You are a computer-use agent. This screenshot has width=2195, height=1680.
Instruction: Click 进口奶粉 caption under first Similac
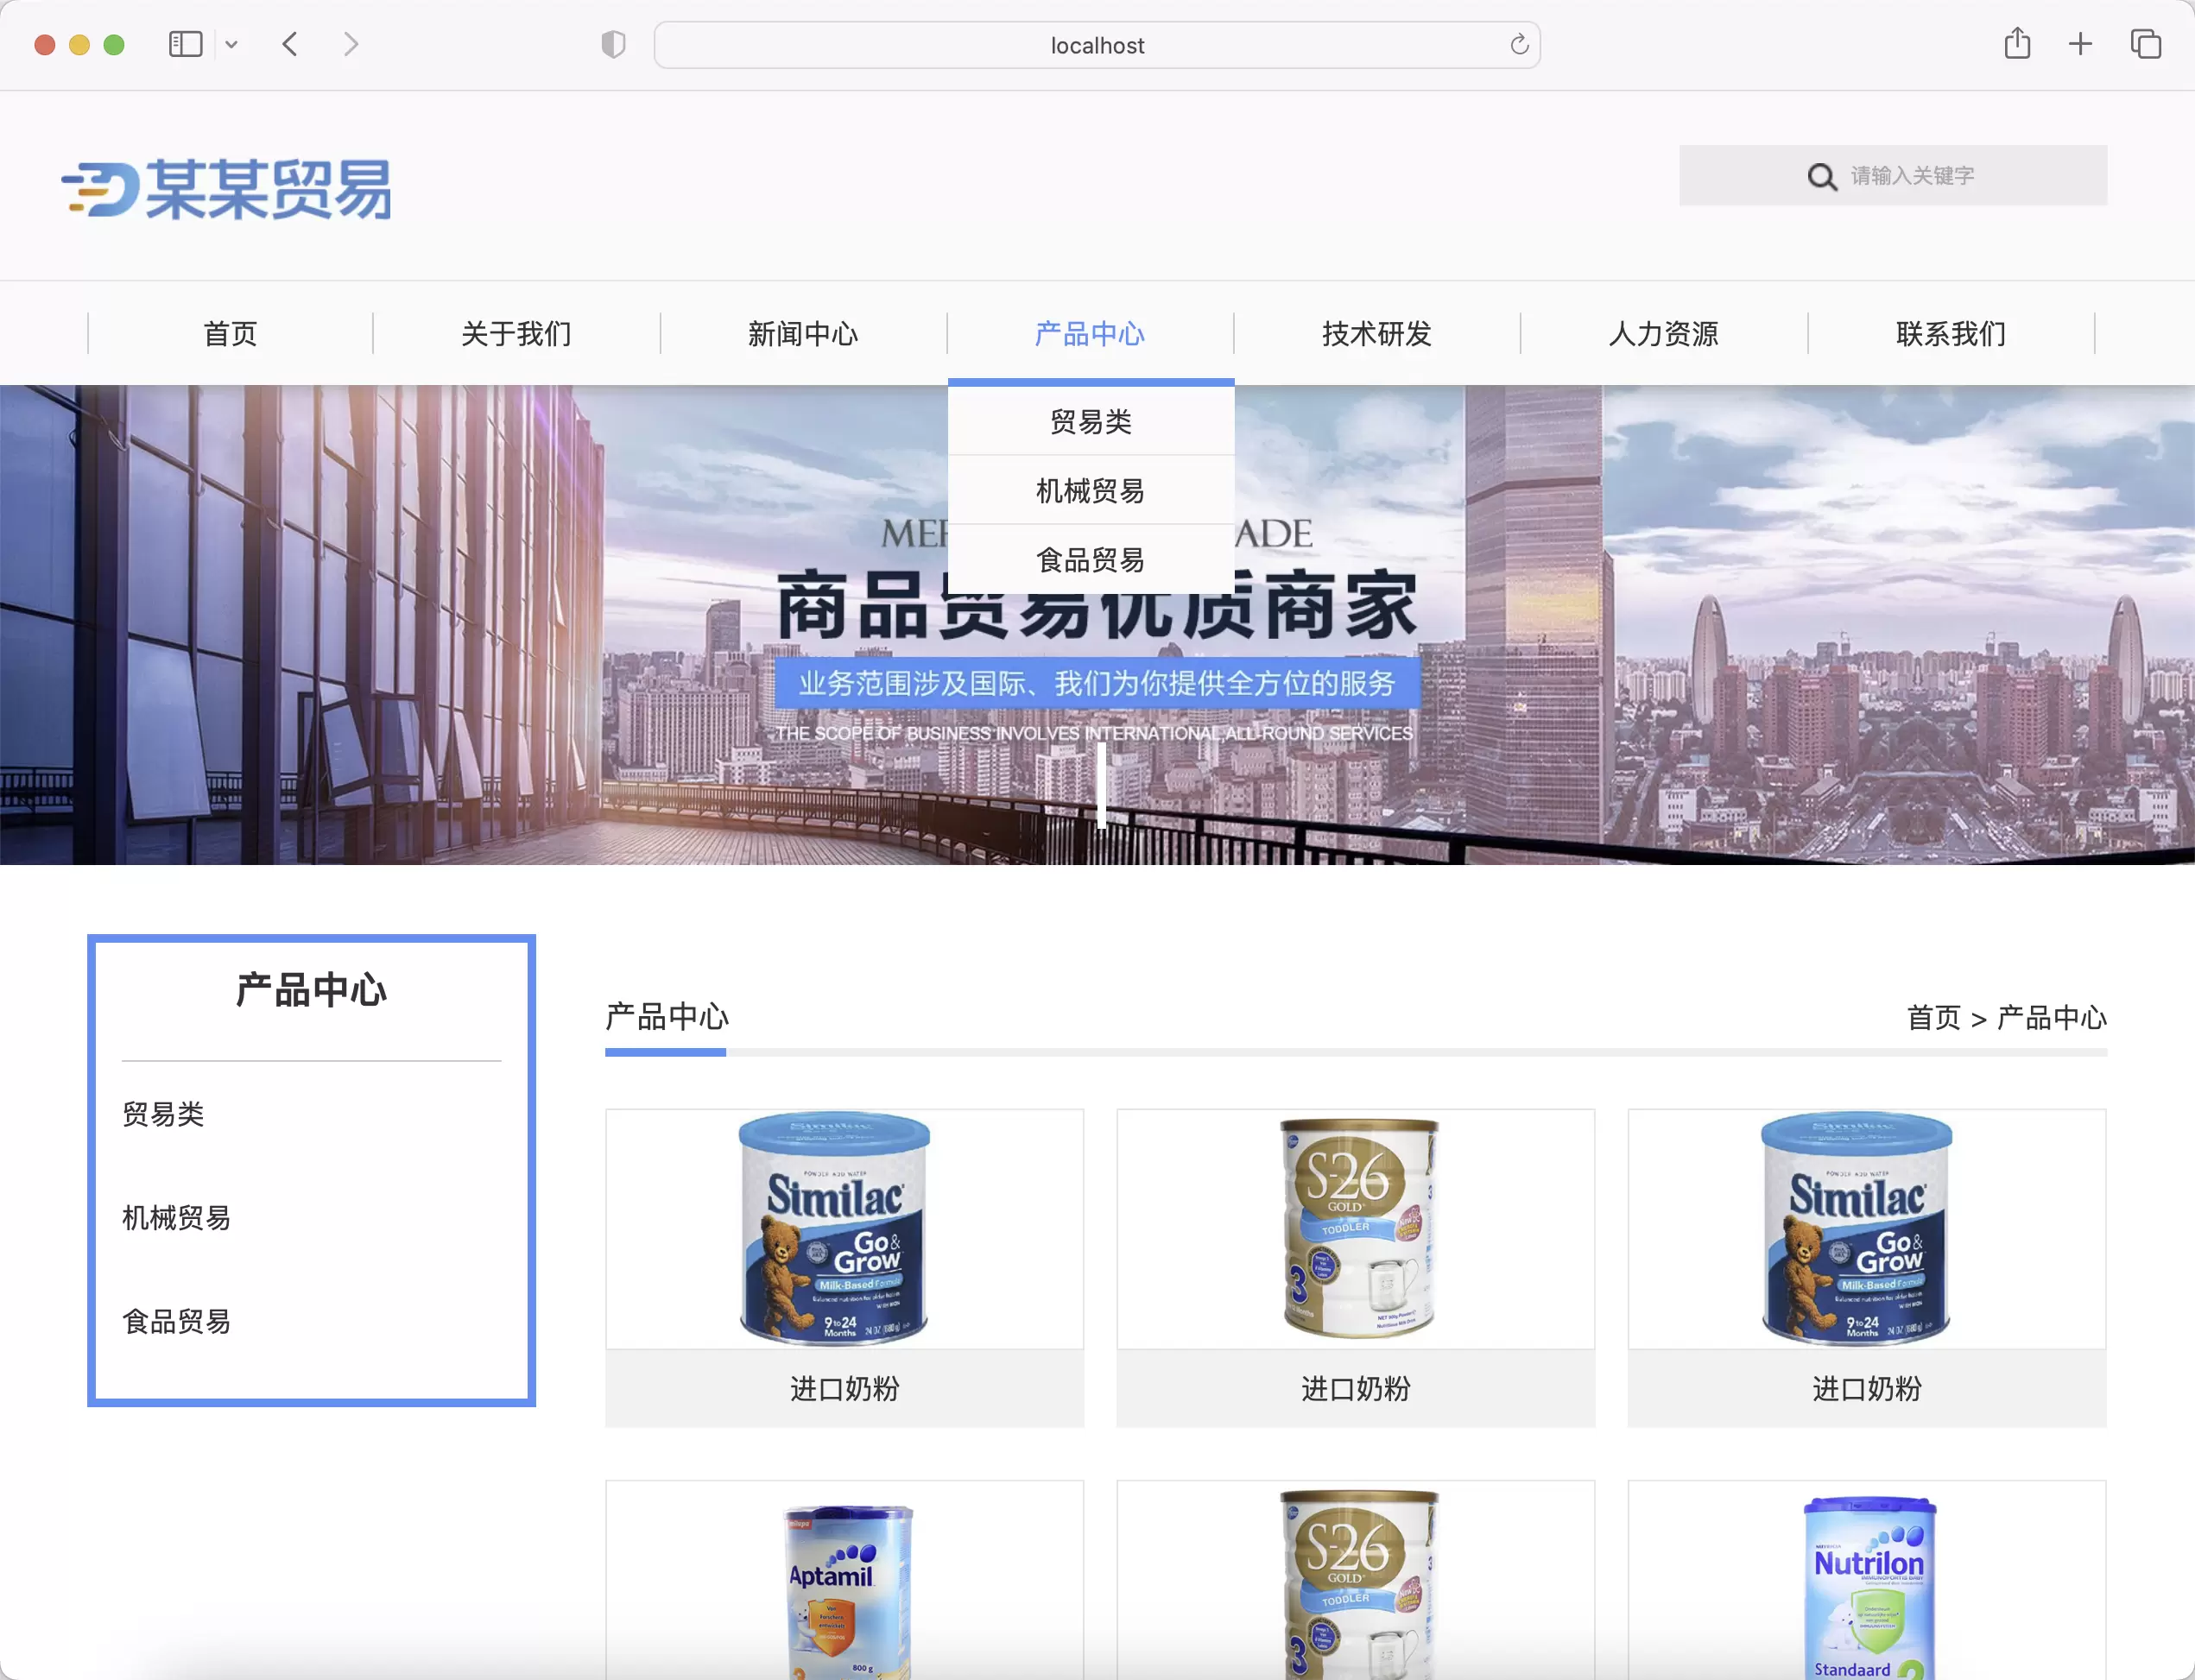click(844, 1388)
